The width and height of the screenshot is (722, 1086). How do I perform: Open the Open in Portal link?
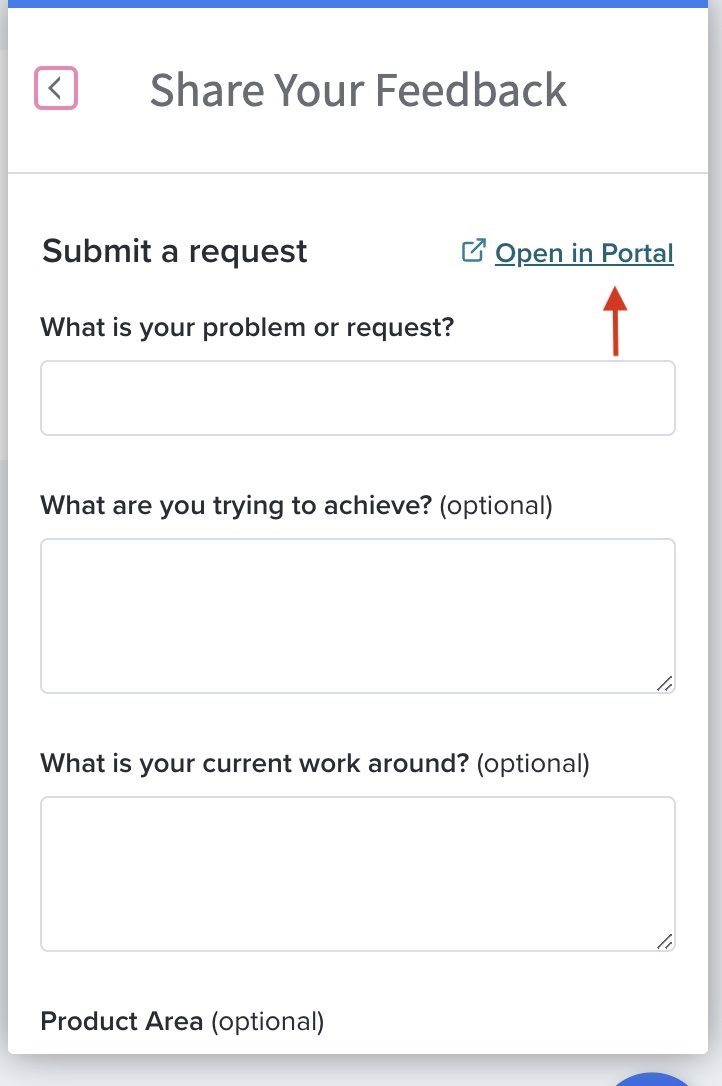pyautogui.click(x=584, y=253)
